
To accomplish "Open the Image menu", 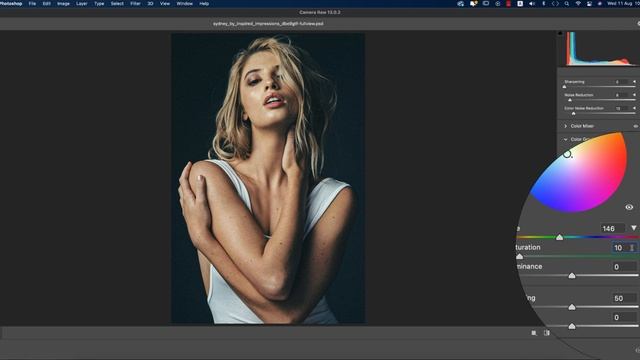I will click(63, 4).
